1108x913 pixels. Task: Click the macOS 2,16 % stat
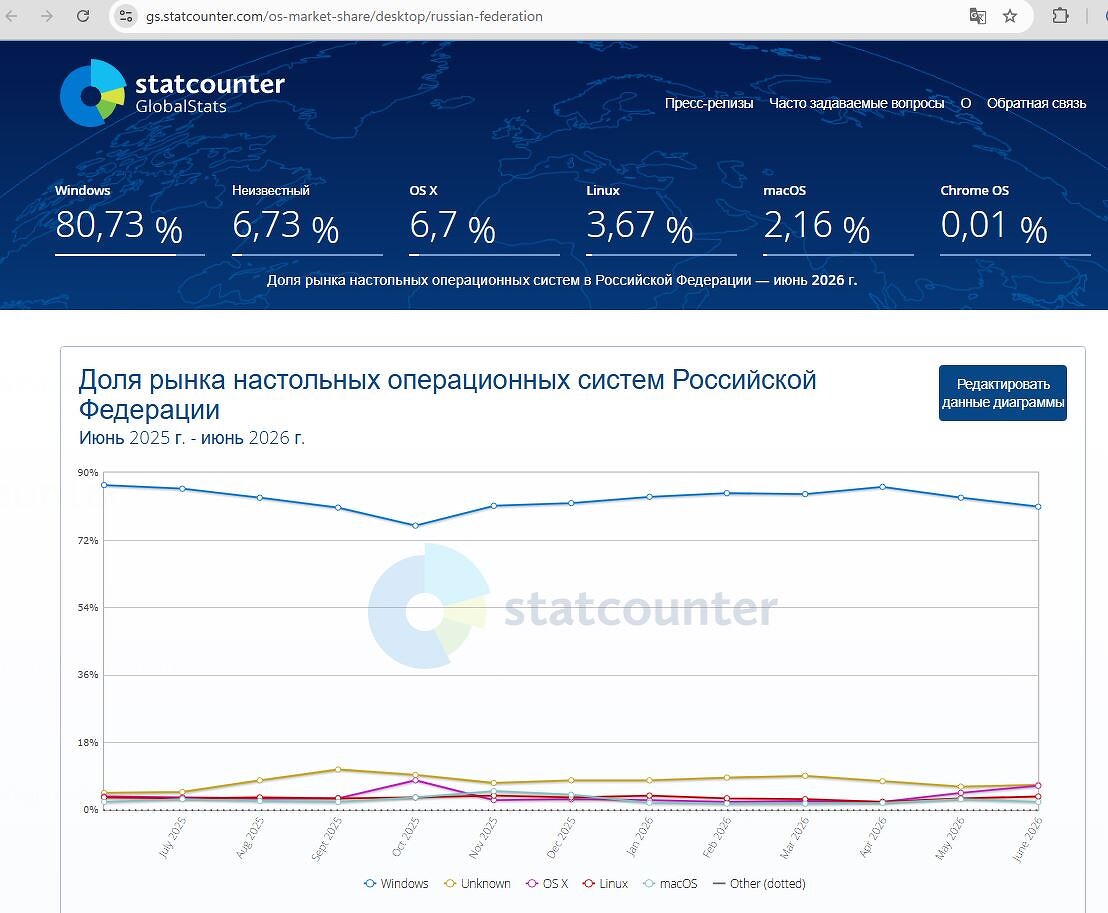point(838,219)
